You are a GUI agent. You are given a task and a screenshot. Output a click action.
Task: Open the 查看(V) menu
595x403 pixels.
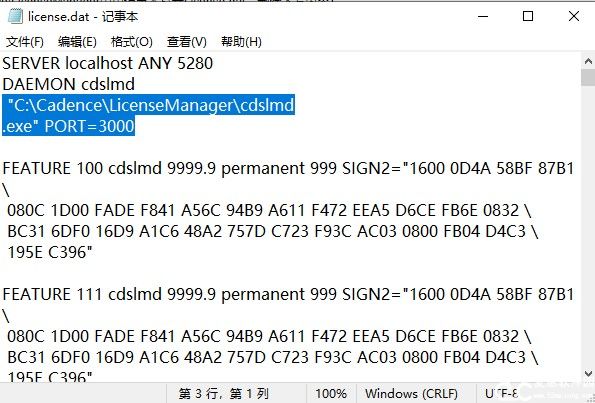pyautogui.click(x=186, y=41)
